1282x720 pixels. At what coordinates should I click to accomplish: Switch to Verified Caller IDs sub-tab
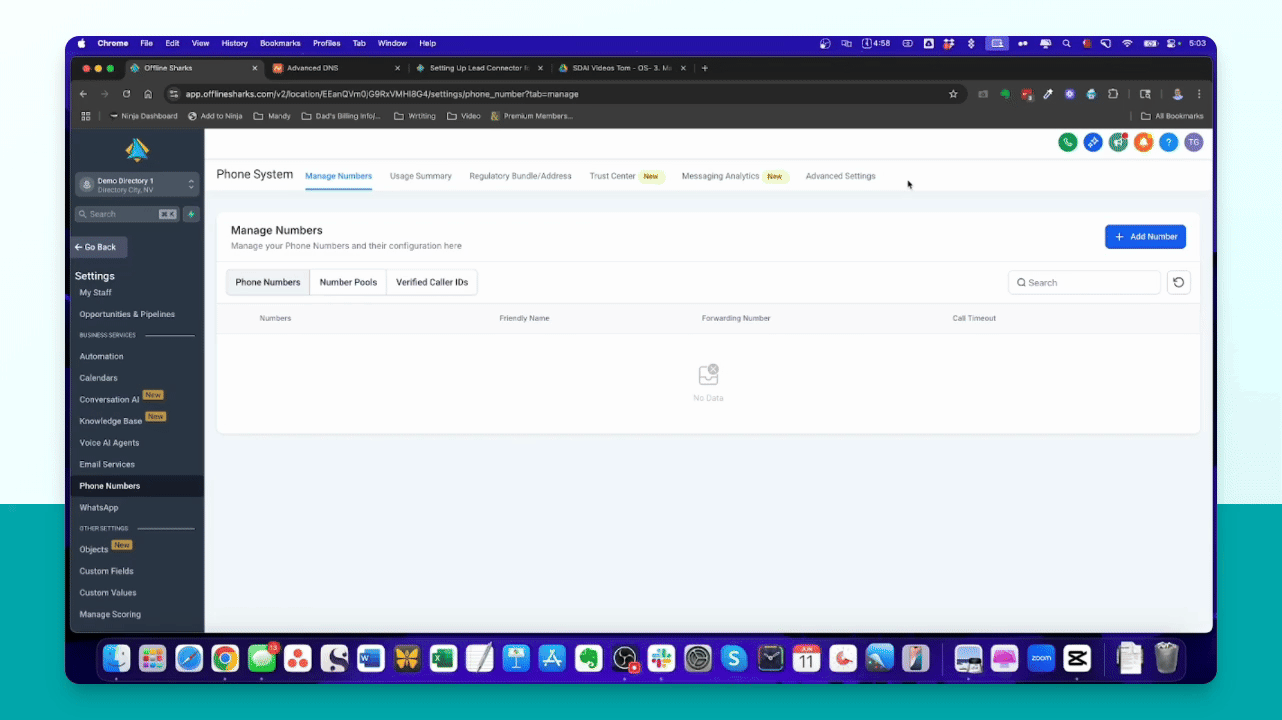pos(432,282)
